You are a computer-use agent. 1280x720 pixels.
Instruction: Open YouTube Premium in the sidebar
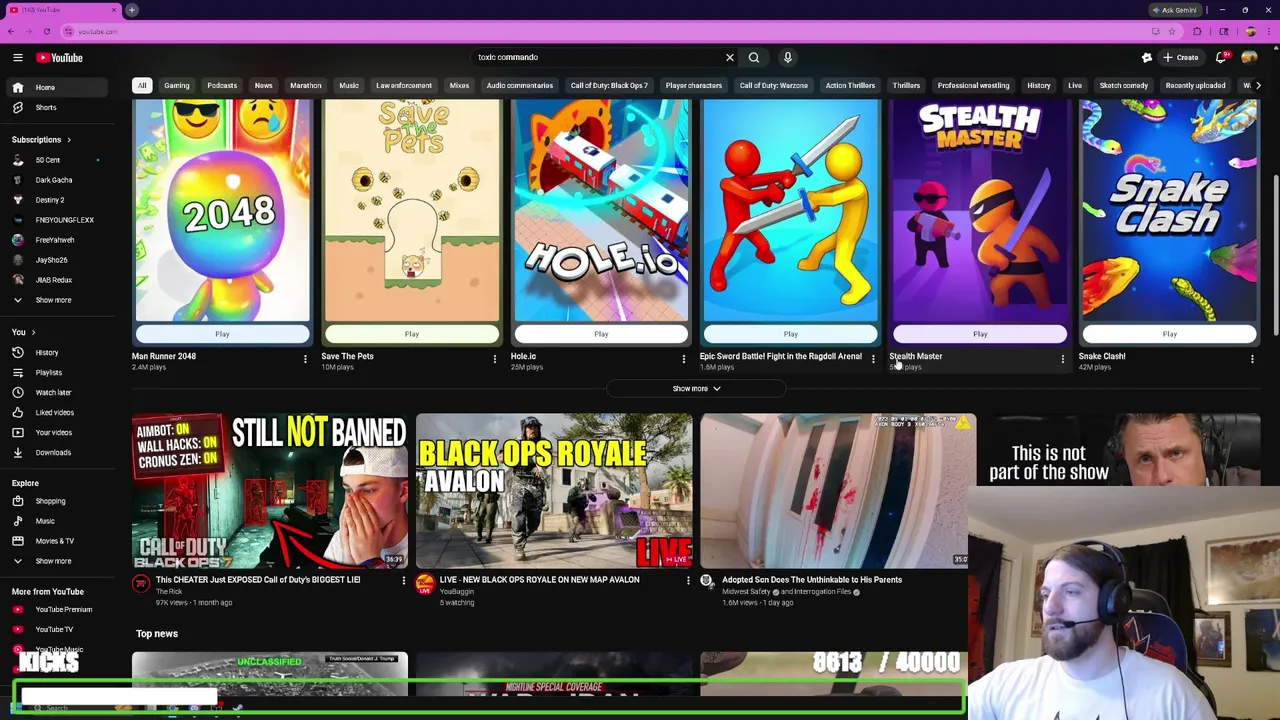(57, 609)
